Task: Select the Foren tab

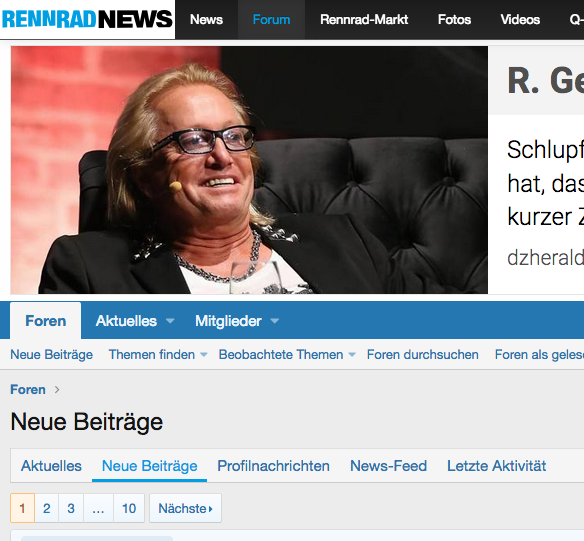Action: pyautogui.click(x=45, y=321)
